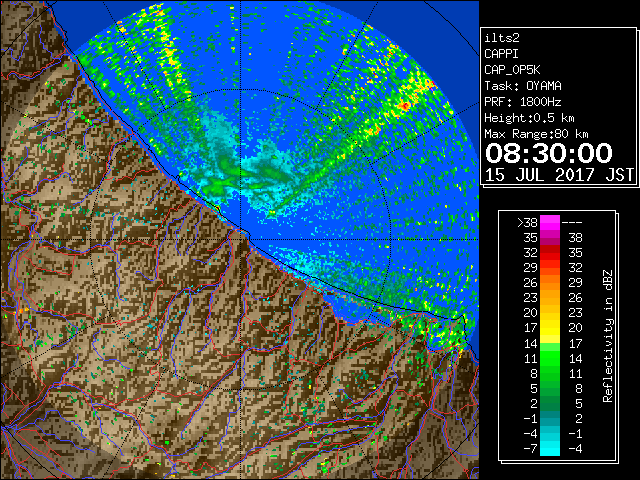This screenshot has width=640, height=480.
Task: Click the red 32–35 dBZ legend color
Action: click(550, 253)
